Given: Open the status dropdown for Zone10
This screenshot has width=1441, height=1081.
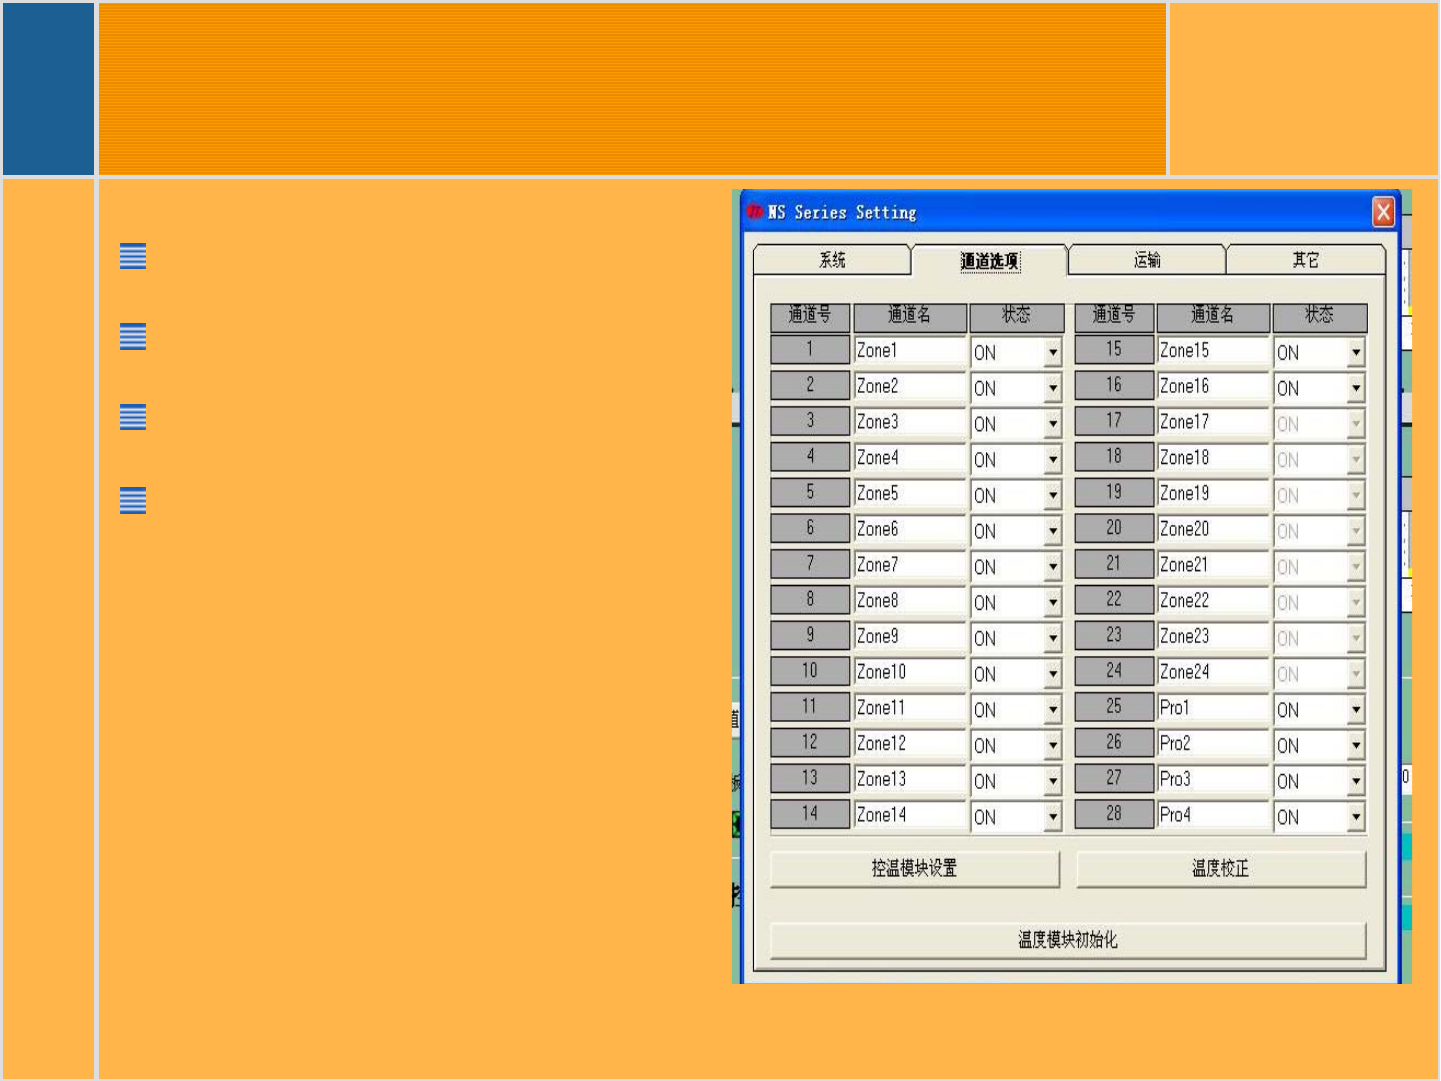Looking at the screenshot, I should (x=1052, y=674).
